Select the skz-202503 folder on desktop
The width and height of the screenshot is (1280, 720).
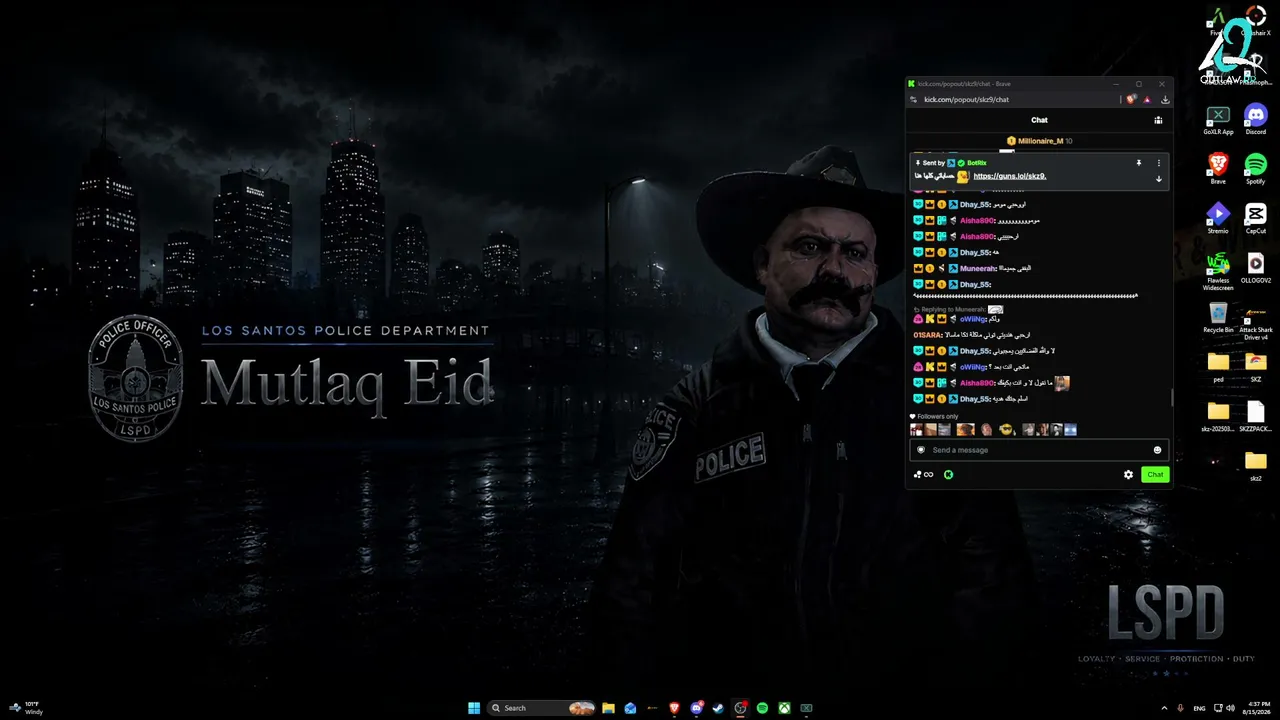1218,416
